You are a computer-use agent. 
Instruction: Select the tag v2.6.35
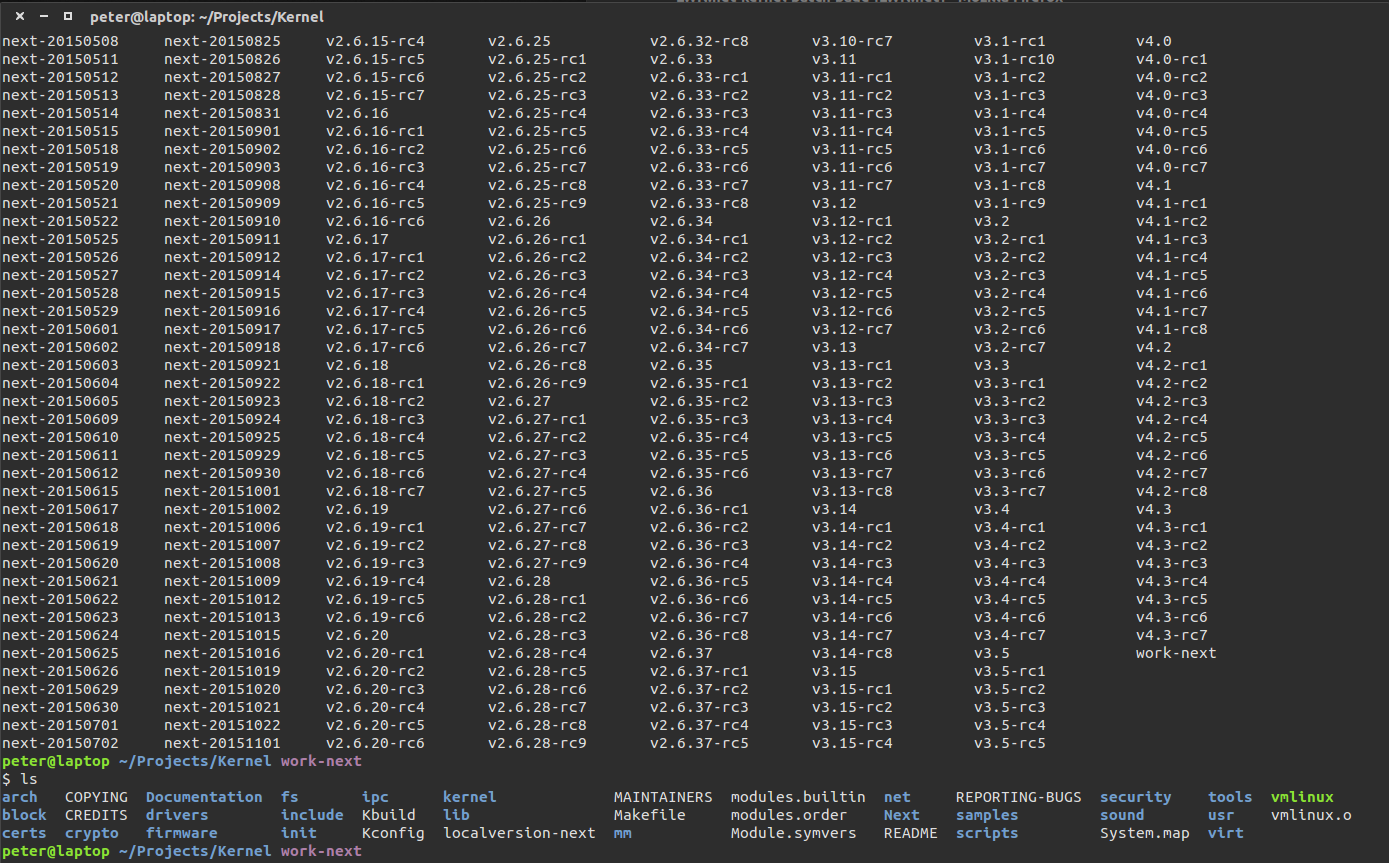681,365
